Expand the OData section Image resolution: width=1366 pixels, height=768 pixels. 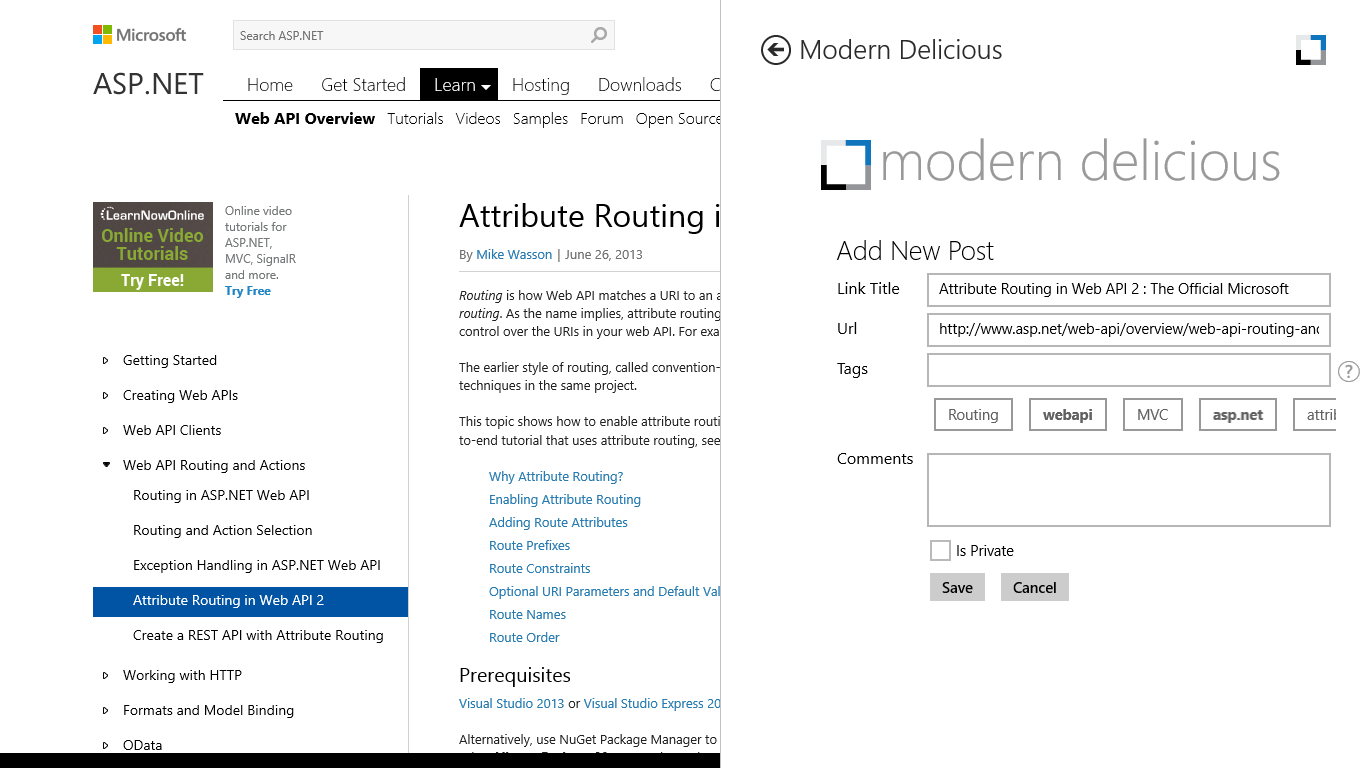pos(106,745)
